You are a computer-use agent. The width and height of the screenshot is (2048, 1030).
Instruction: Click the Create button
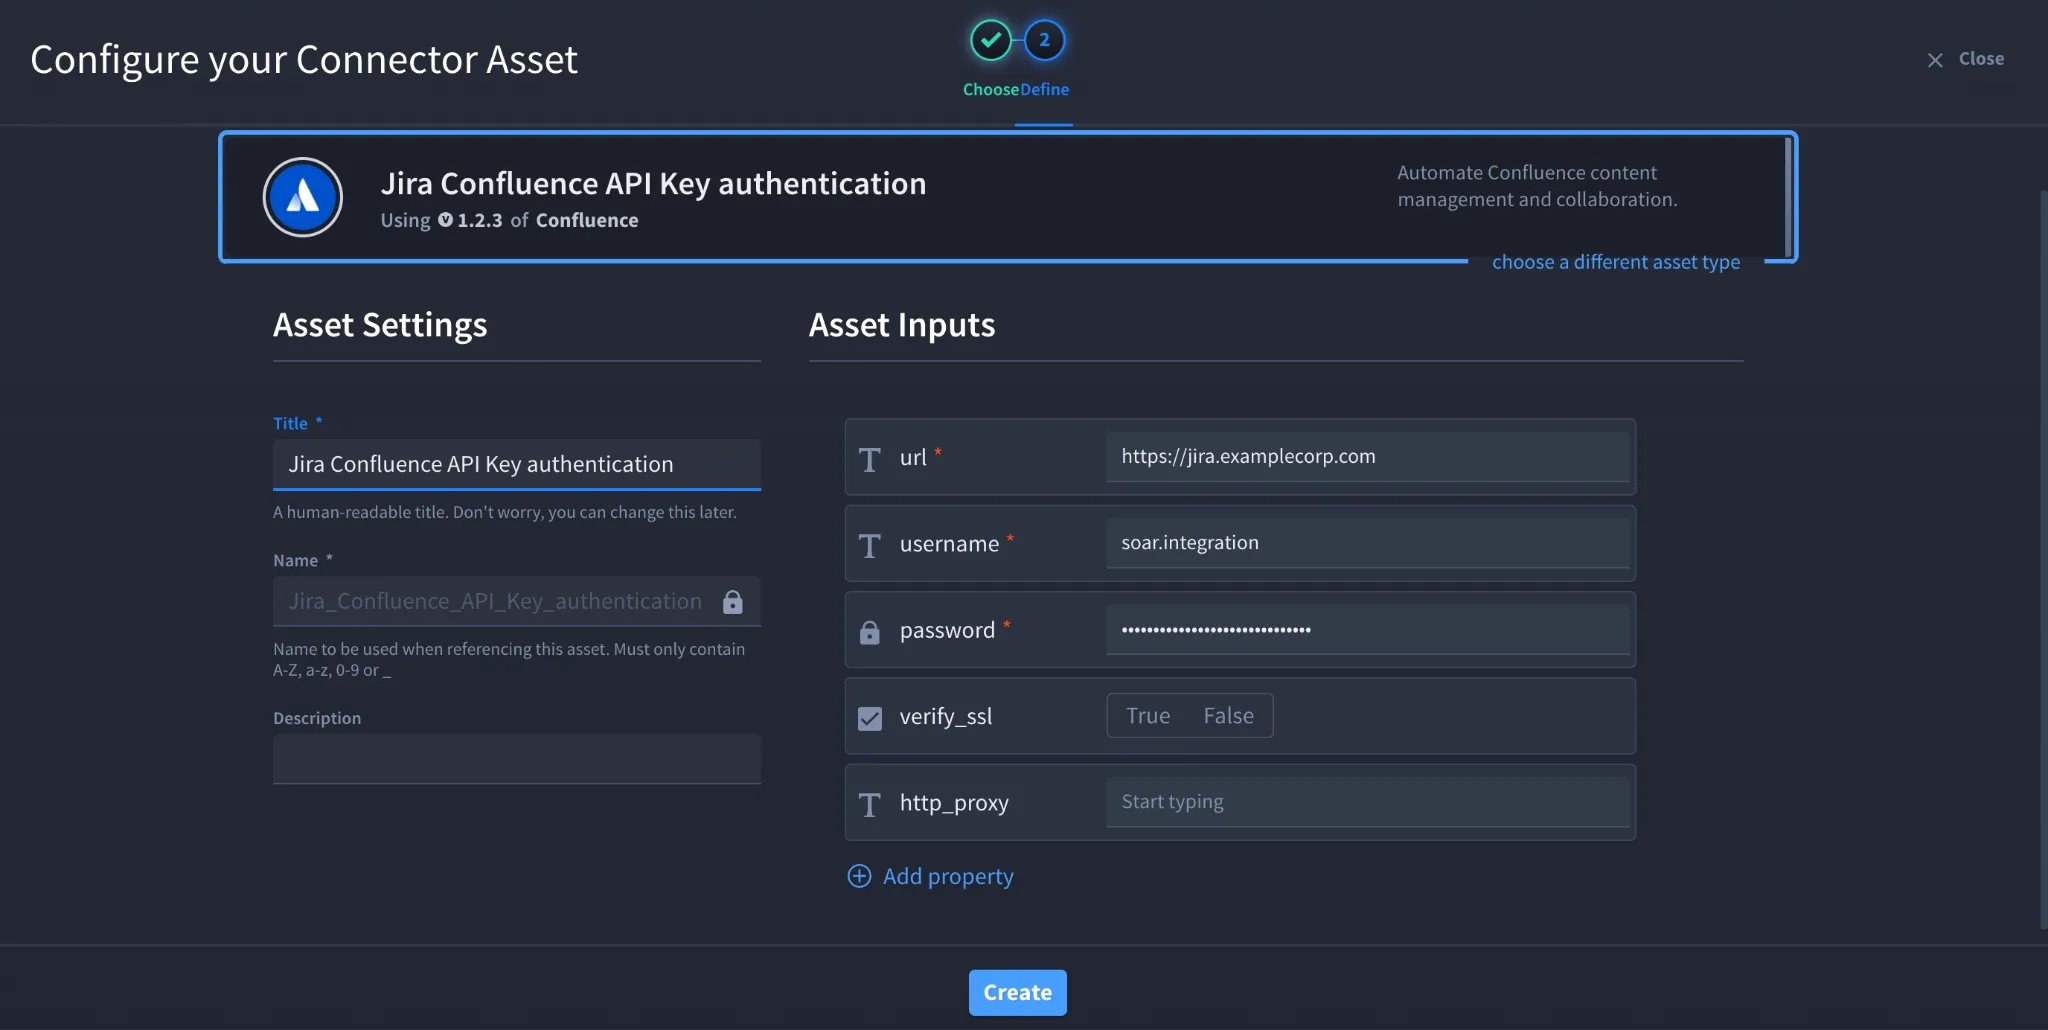point(1018,992)
